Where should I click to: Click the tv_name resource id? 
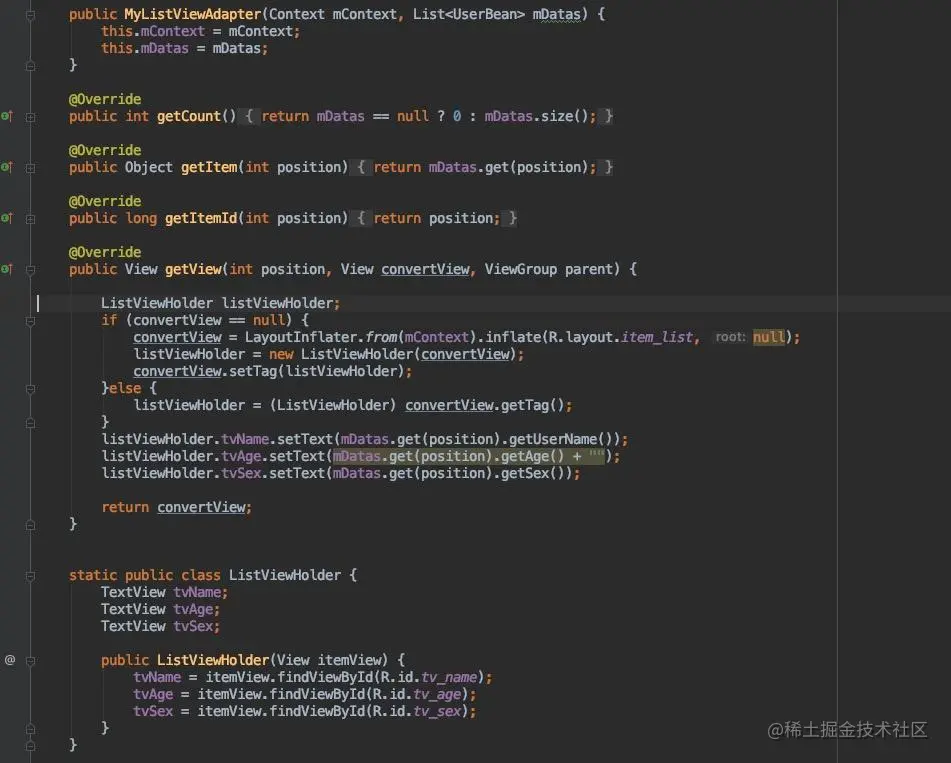(x=449, y=676)
